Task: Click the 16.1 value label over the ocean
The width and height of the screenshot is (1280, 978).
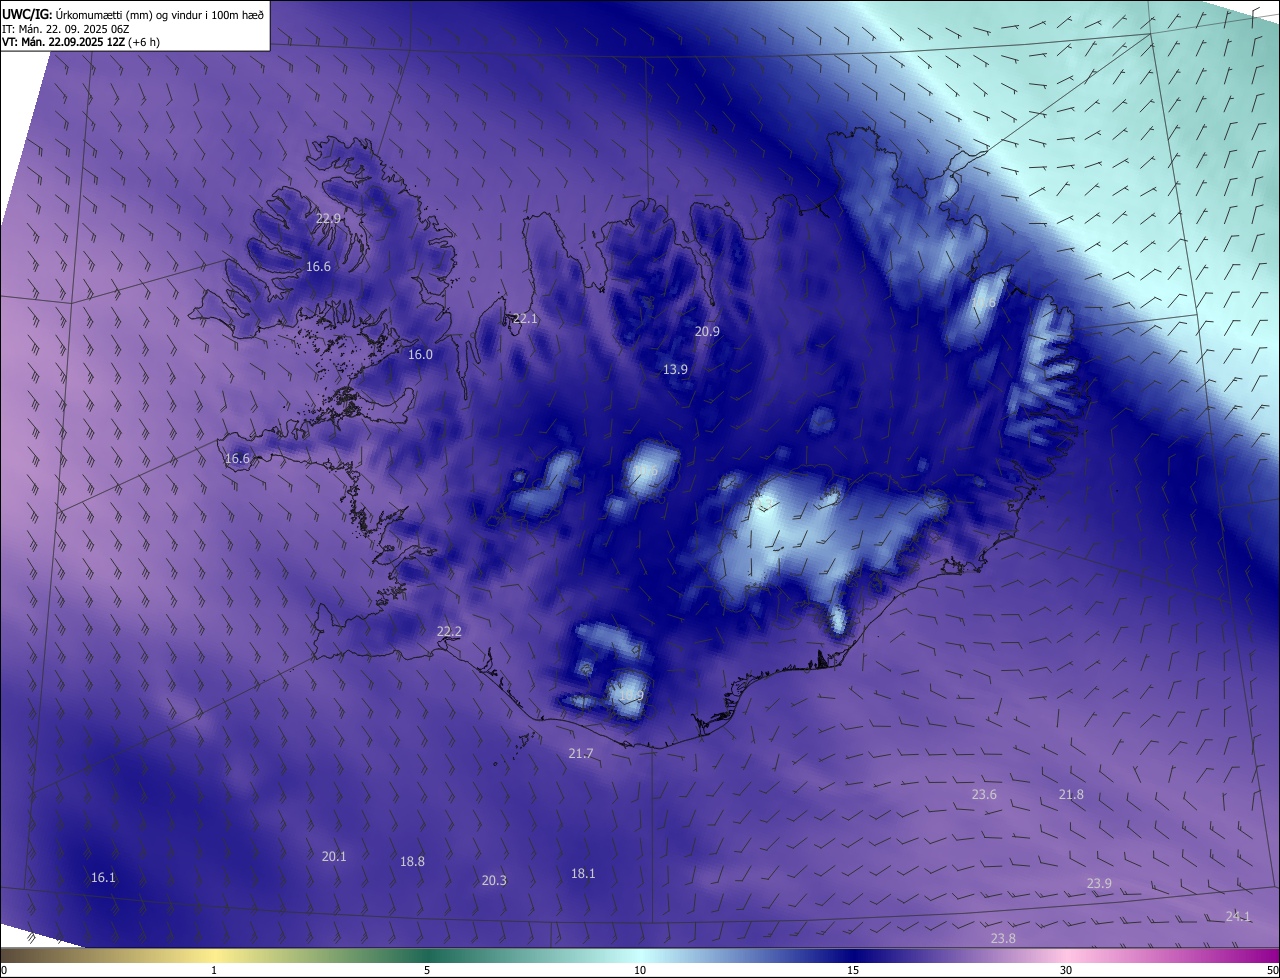Action: point(103,877)
